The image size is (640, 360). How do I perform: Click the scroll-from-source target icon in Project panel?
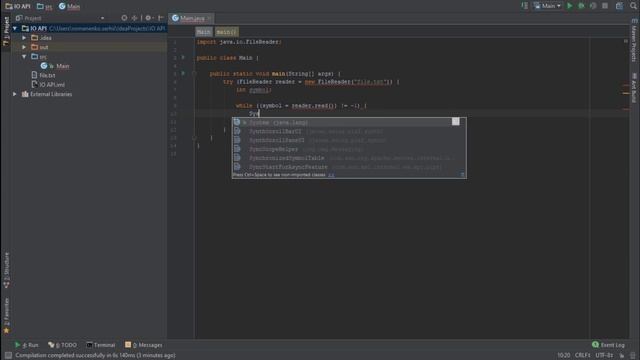click(x=124, y=18)
